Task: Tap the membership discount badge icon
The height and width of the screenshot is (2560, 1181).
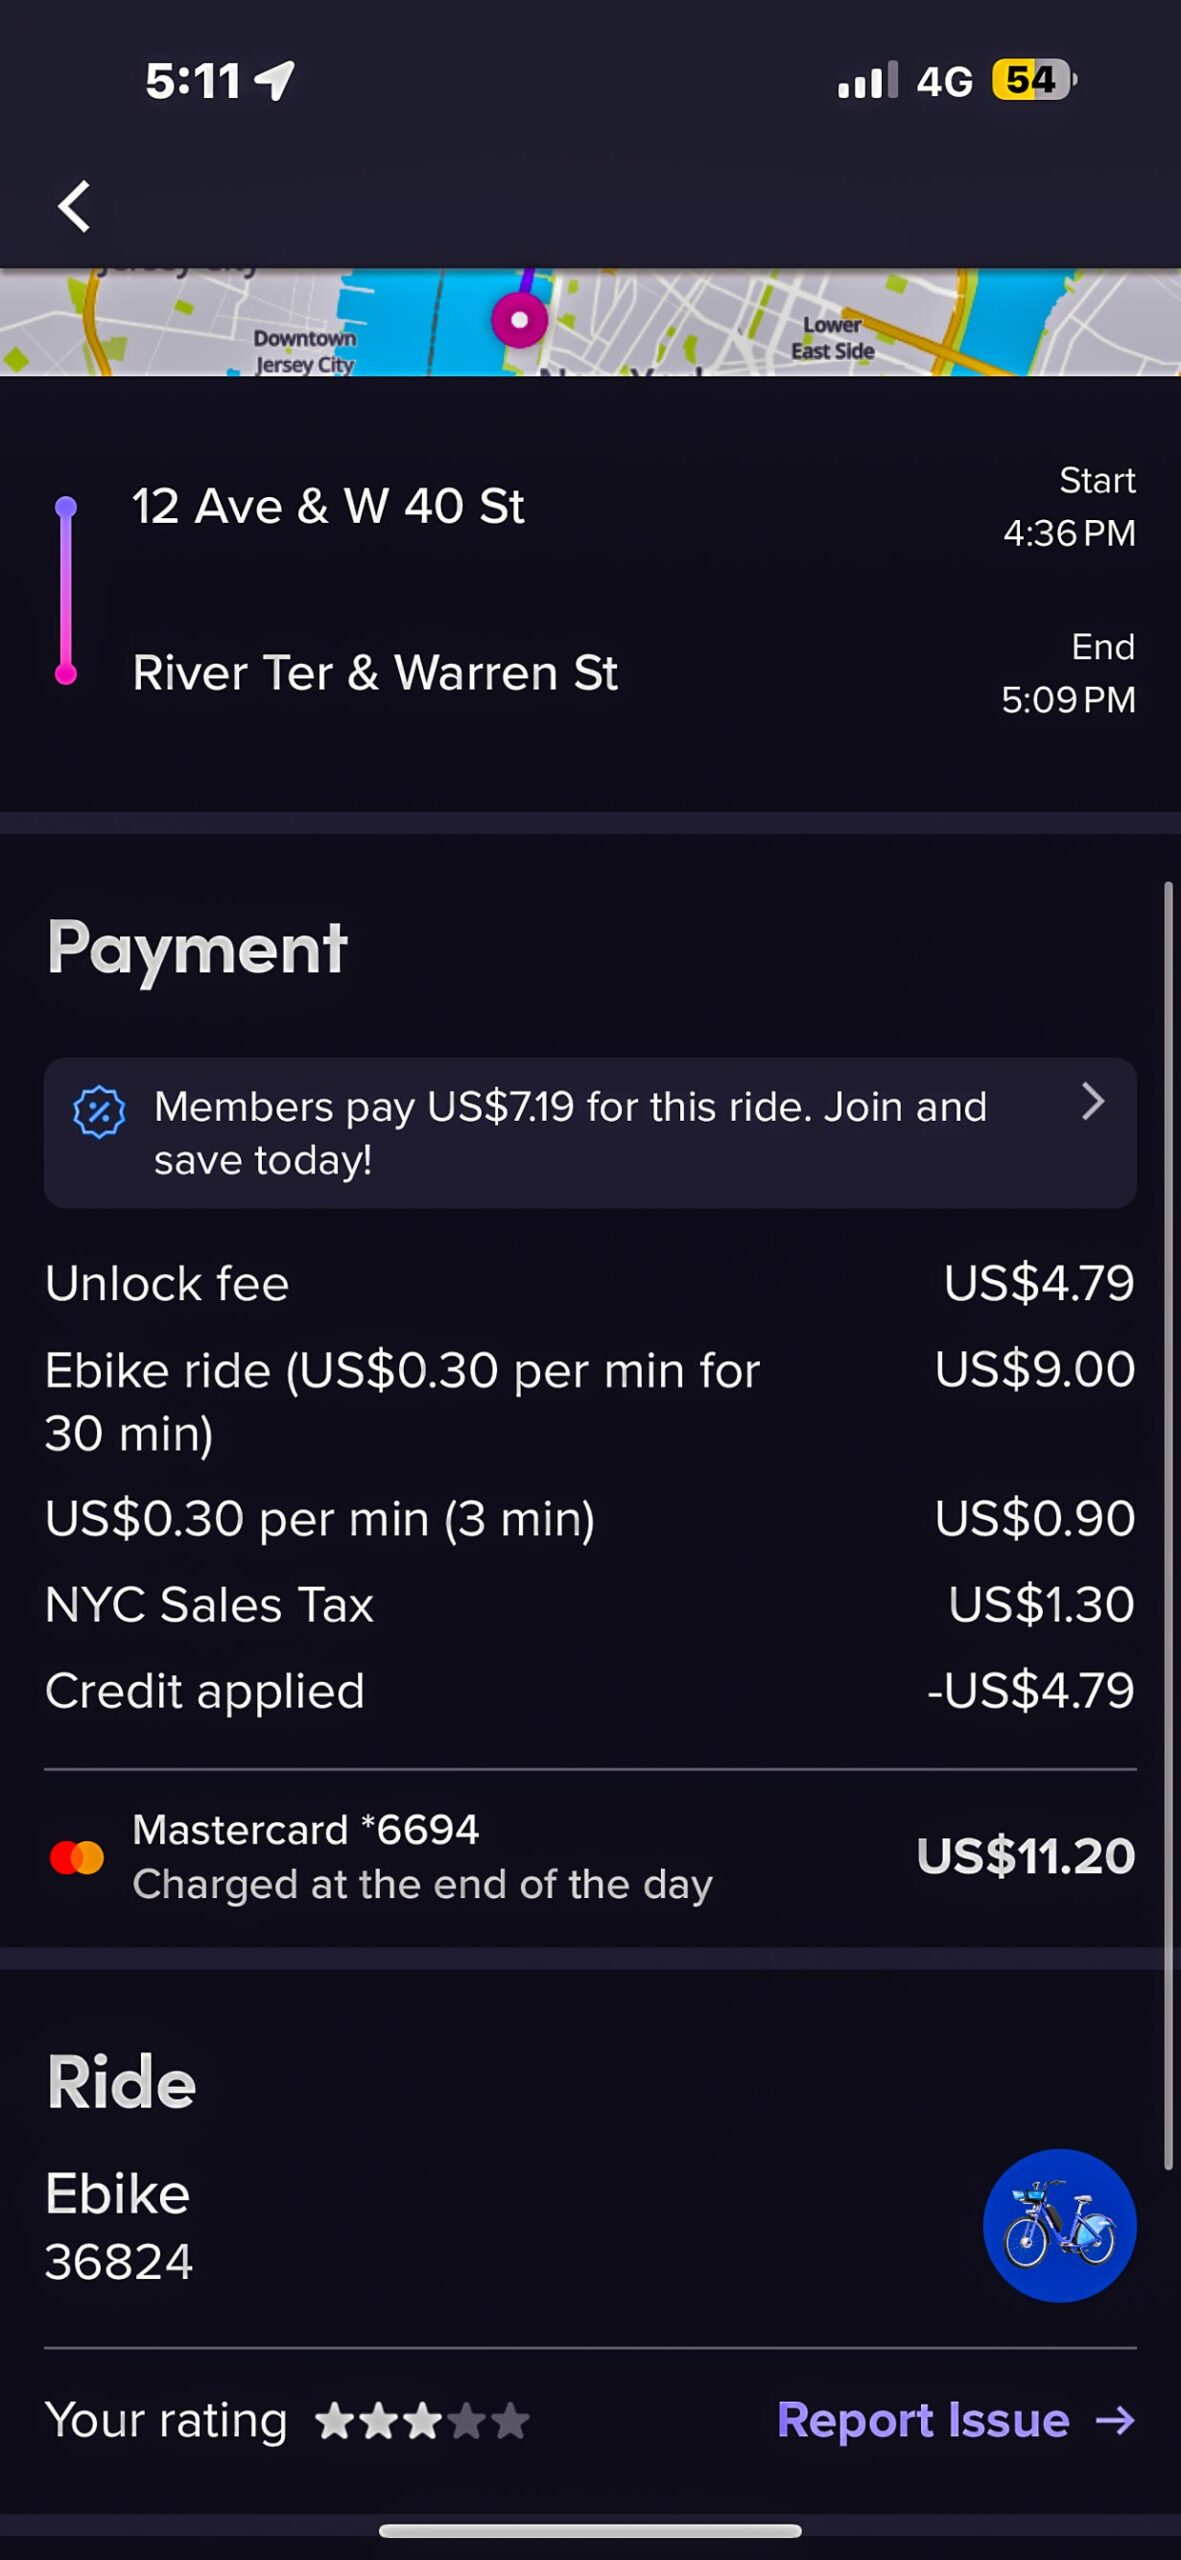Action: coord(99,1112)
